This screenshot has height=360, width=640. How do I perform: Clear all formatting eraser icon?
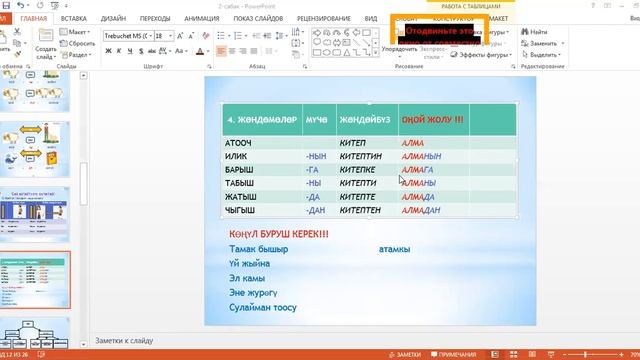206,36
